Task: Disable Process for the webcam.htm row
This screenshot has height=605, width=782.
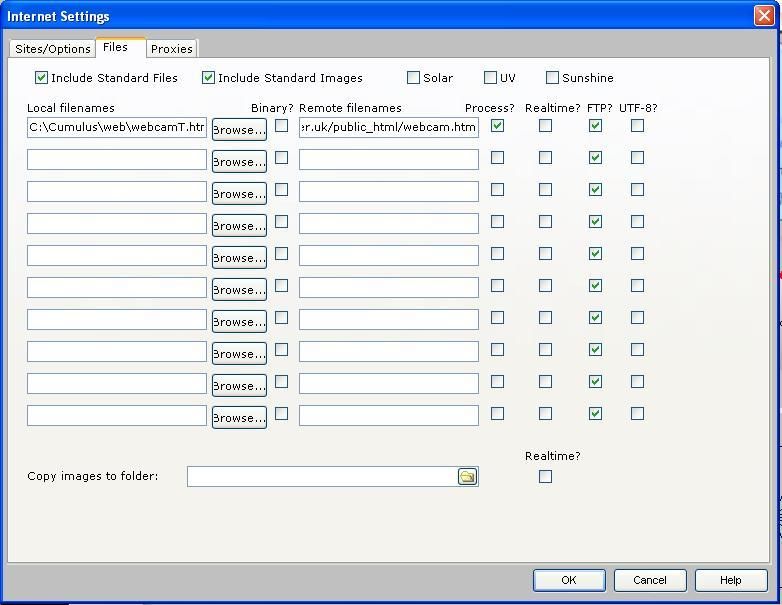Action: coord(497,126)
